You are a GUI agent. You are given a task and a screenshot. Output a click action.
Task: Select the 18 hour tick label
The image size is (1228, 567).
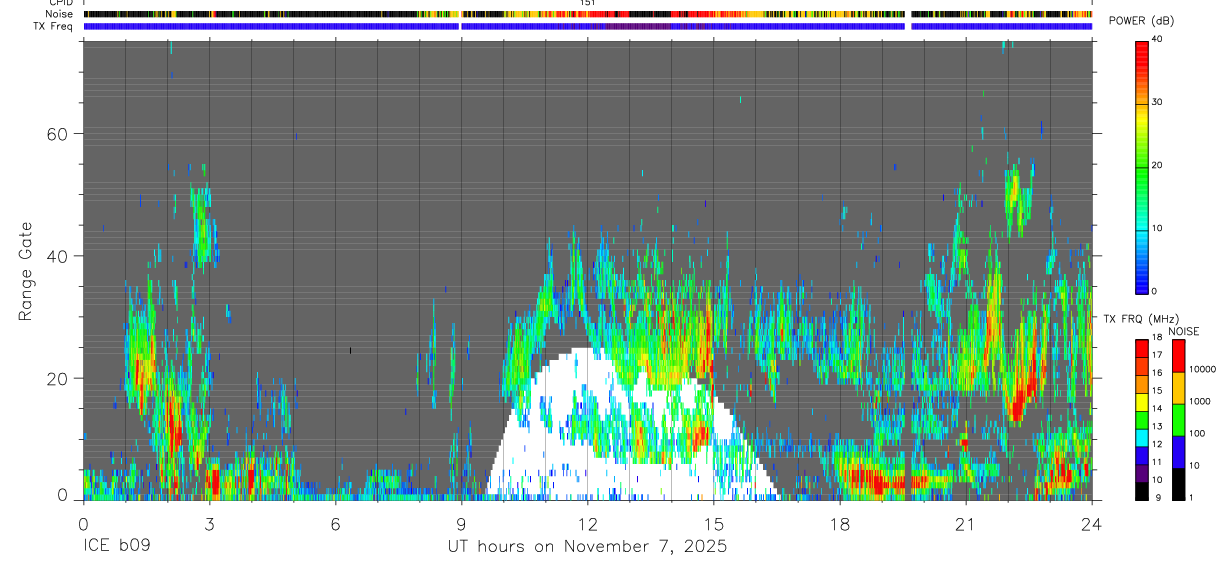coord(839,524)
